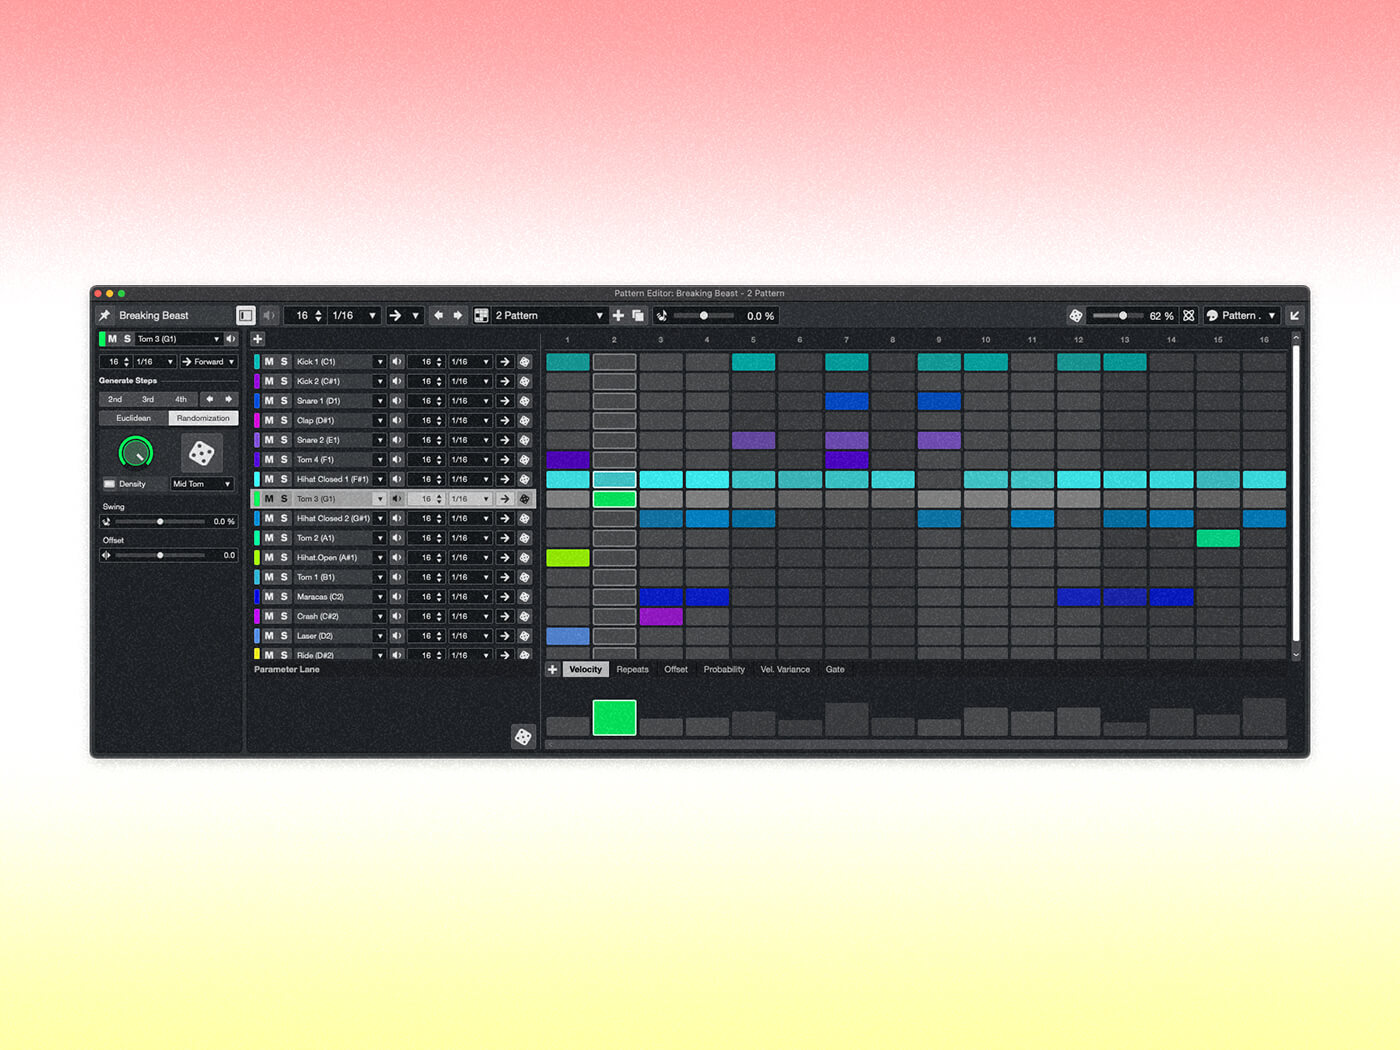This screenshot has width=1400, height=1050.
Task: Select the Repeats parameter tab
Action: coord(632,669)
